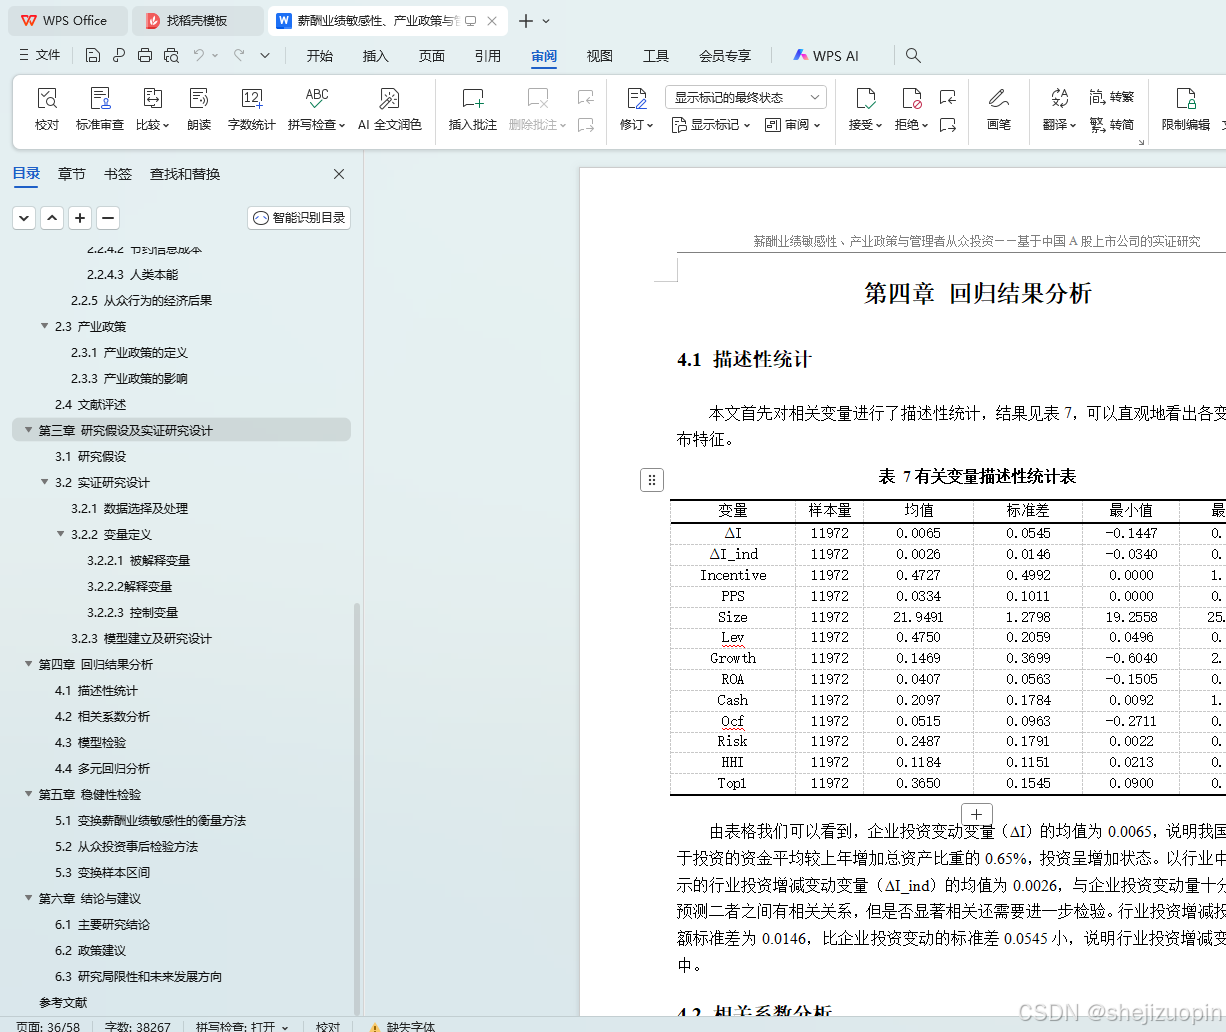Open the 翻译 translate tool
The image size is (1226, 1032).
click(x=1059, y=109)
